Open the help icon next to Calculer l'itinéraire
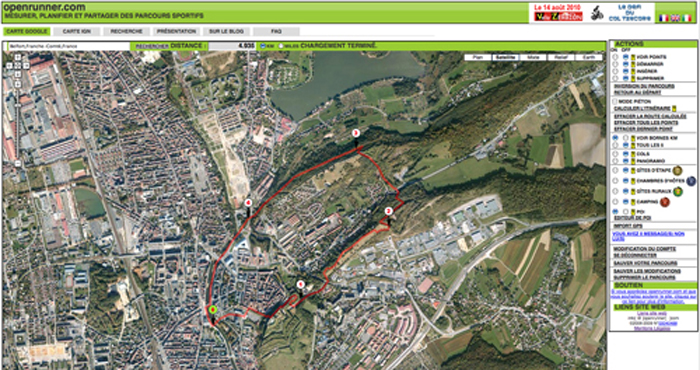 point(674,108)
